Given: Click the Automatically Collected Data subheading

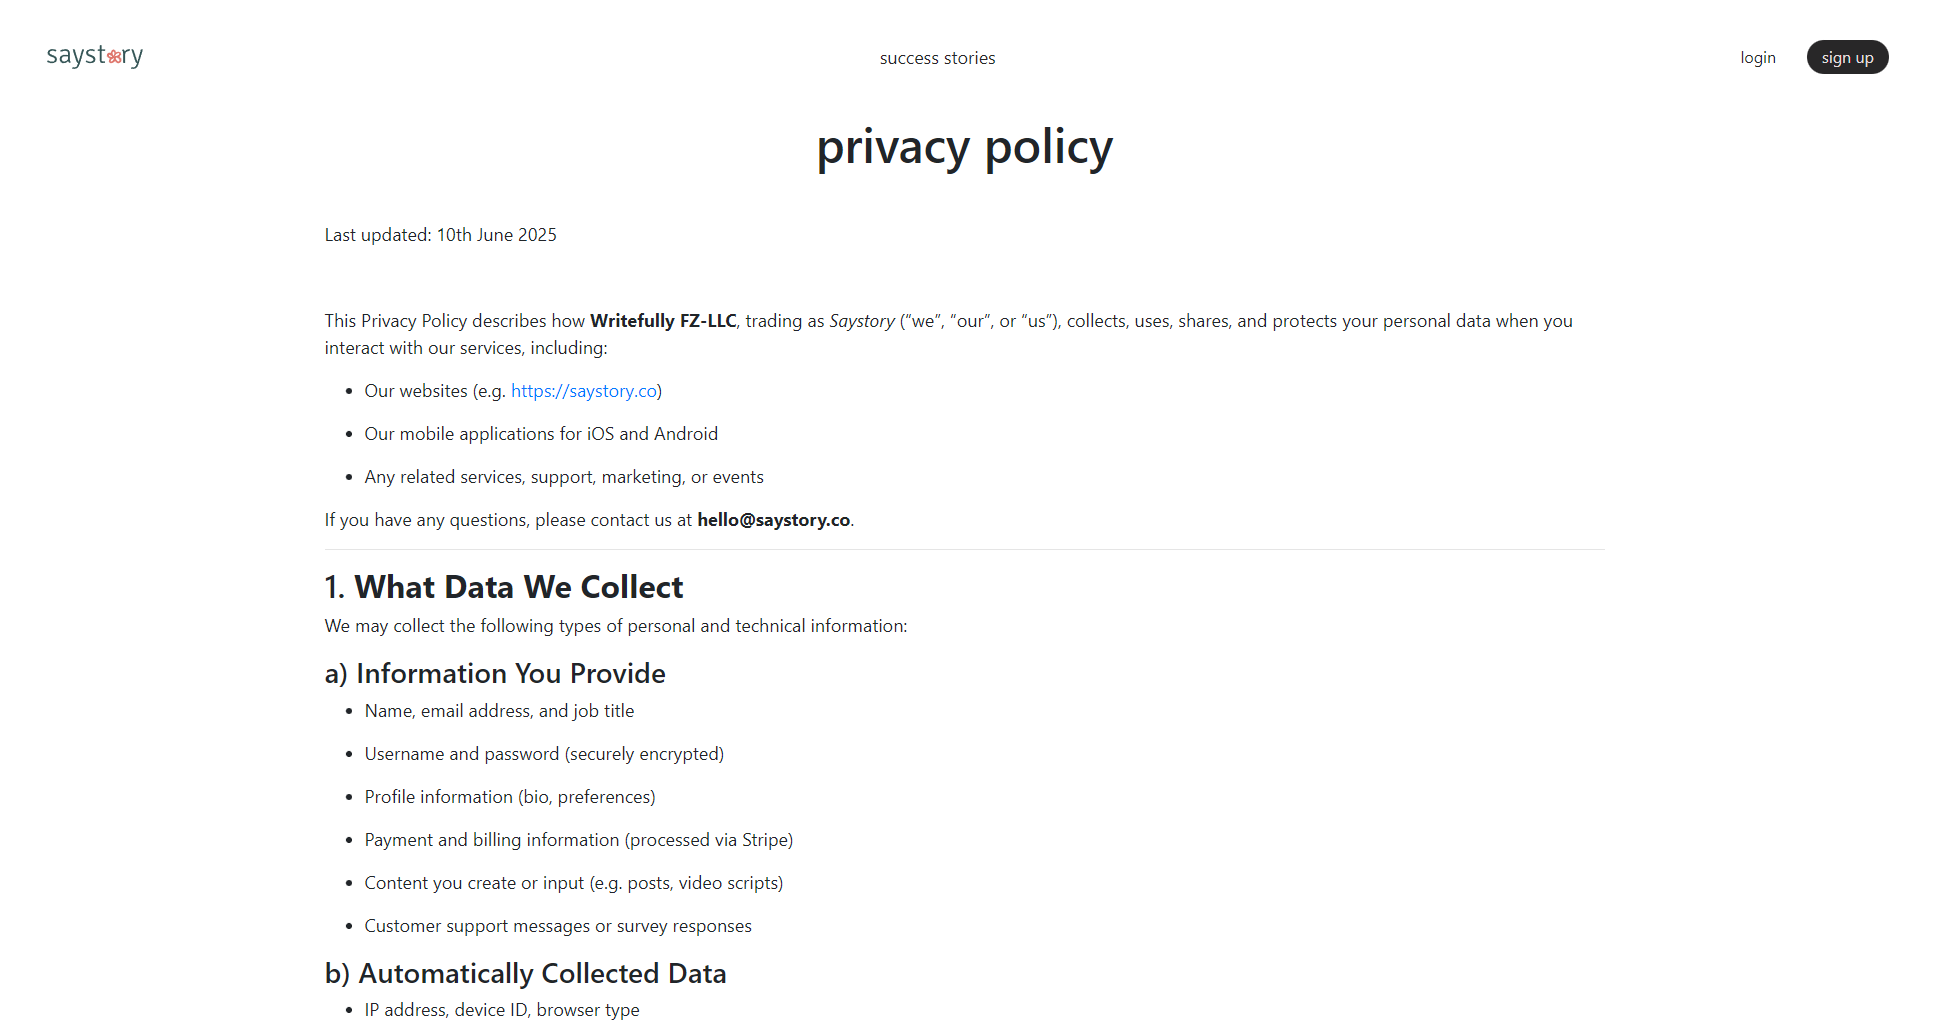Looking at the screenshot, I should (525, 973).
